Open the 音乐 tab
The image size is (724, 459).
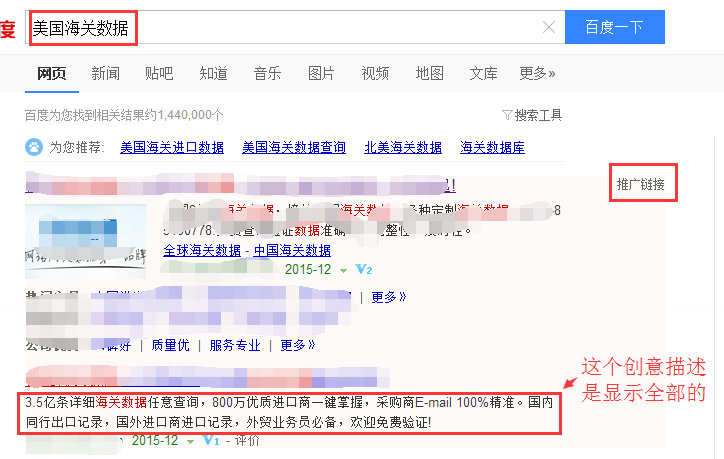tap(267, 73)
